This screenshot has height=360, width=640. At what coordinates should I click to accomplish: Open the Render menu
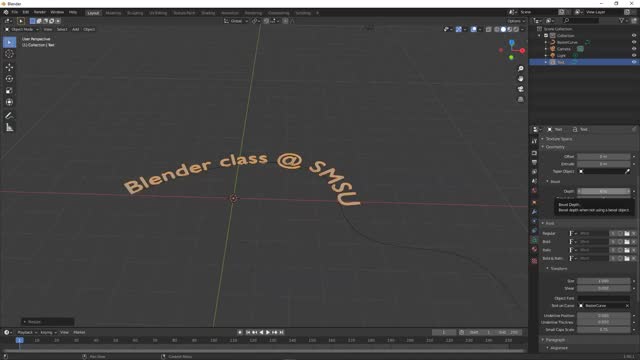pyautogui.click(x=40, y=12)
